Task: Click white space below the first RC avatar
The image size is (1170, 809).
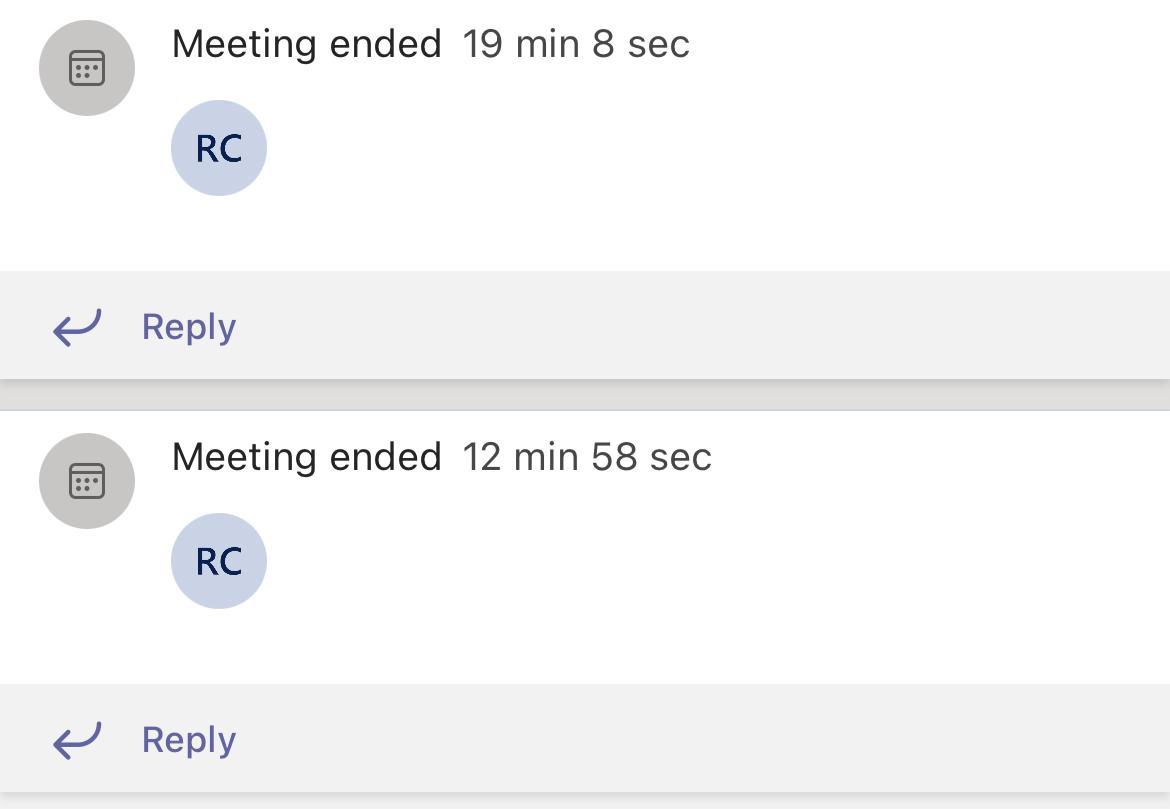Action: pos(219,235)
